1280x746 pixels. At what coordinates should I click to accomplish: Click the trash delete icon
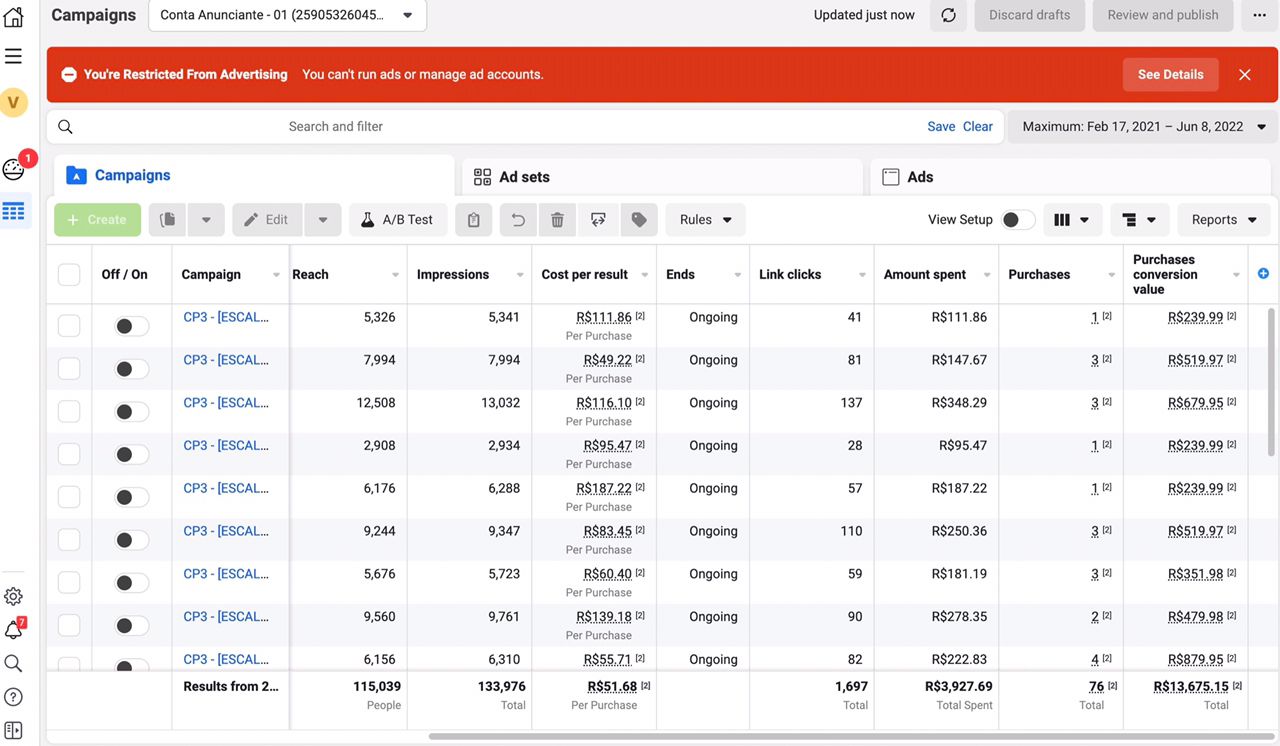[558, 220]
